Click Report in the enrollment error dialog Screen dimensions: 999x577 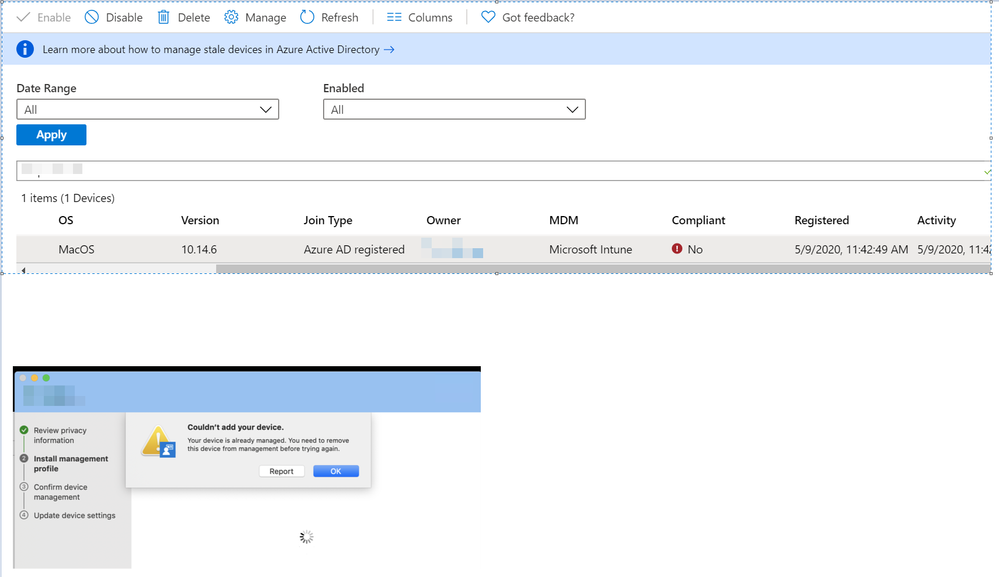(x=281, y=470)
